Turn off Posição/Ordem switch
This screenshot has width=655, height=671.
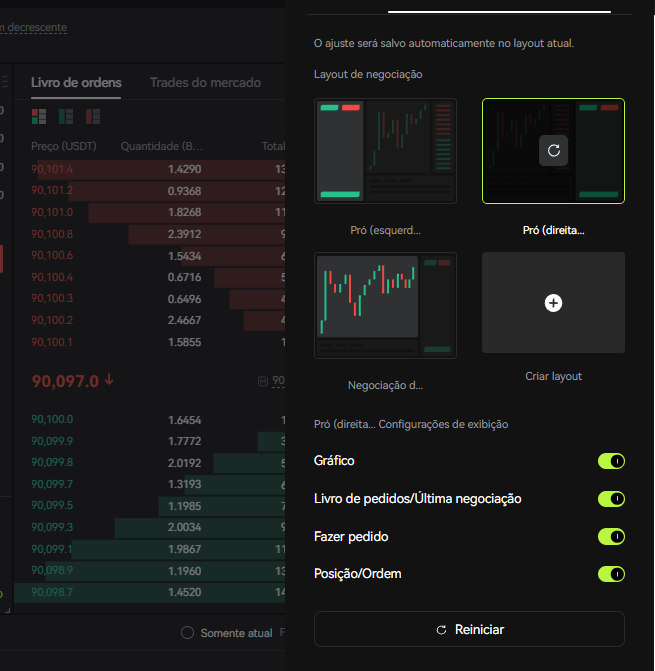[x=611, y=574]
